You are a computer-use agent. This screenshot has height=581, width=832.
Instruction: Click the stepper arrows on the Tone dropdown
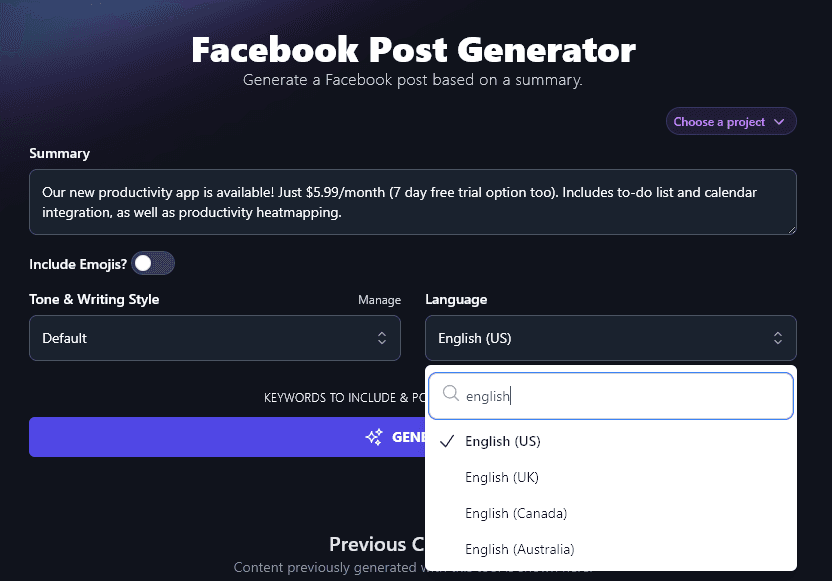(x=383, y=338)
